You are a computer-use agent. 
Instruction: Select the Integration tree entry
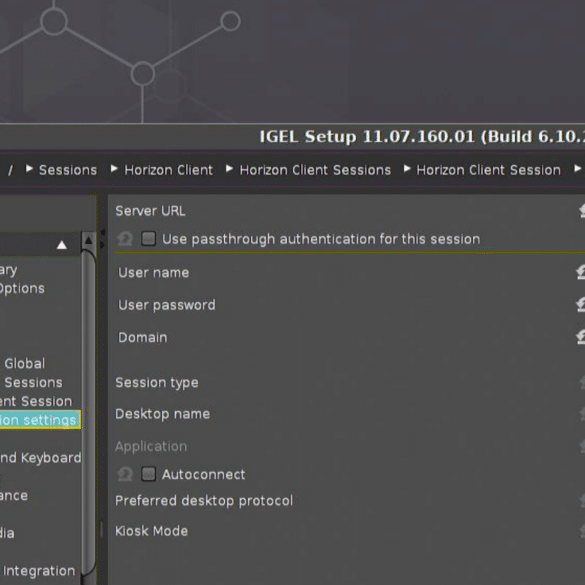[x=39, y=571]
